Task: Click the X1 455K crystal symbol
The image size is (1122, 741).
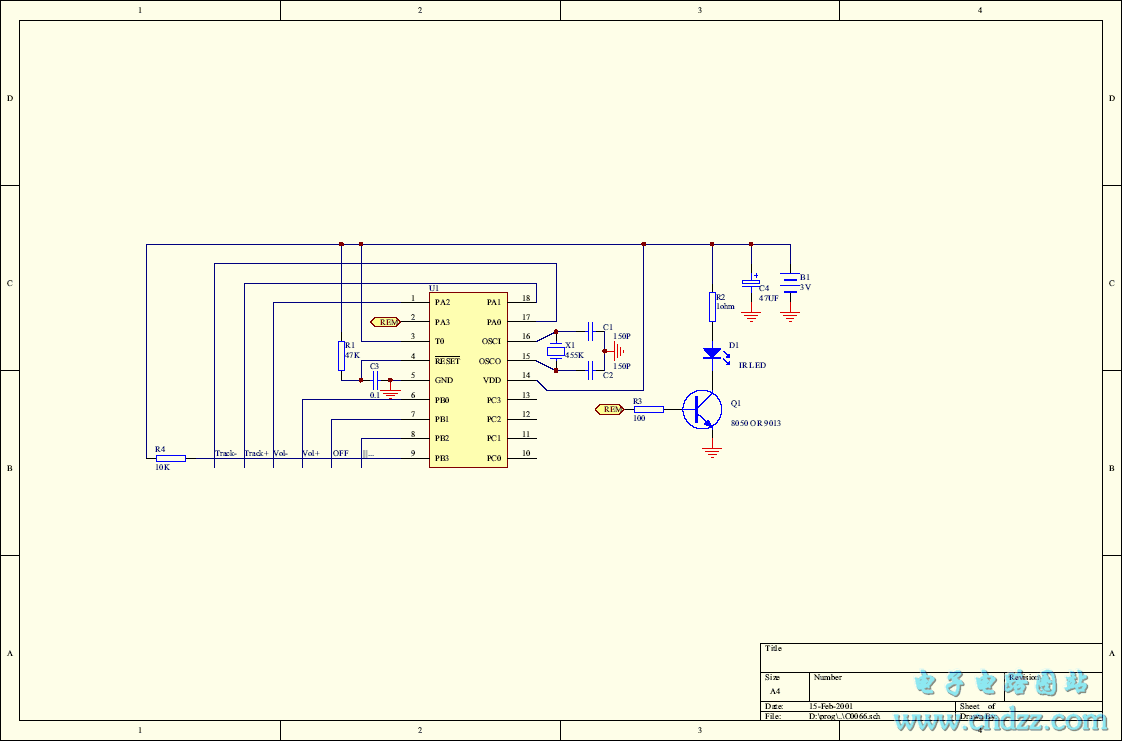Action: [556, 351]
